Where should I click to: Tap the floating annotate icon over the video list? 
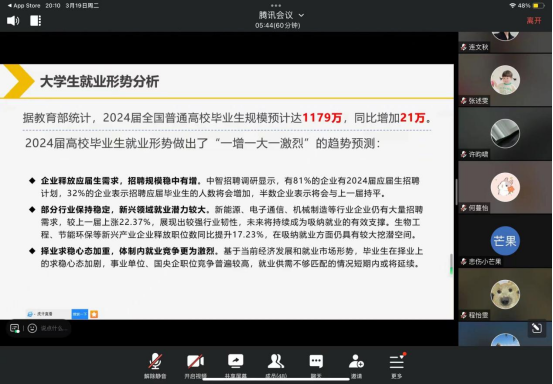(537, 328)
